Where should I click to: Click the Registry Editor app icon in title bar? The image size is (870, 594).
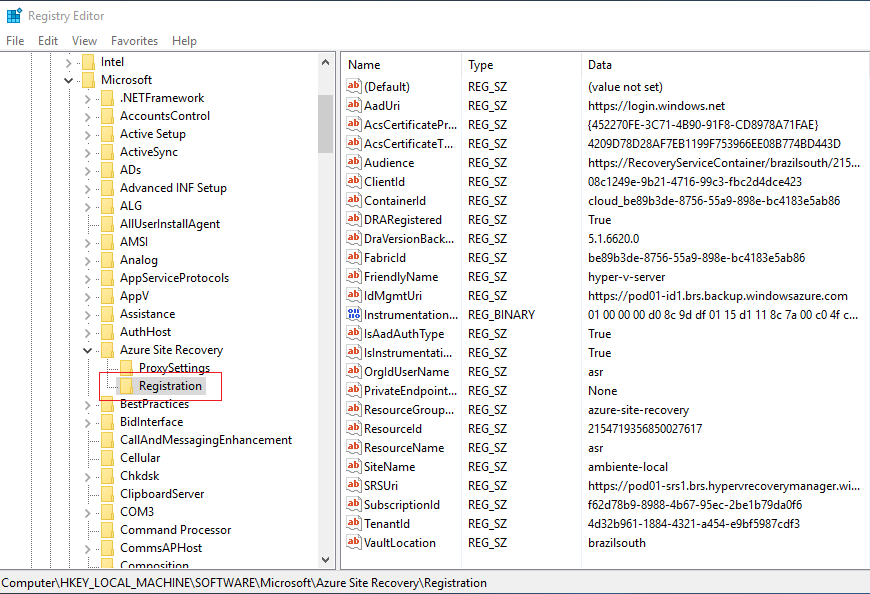pyautogui.click(x=14, y=16)
